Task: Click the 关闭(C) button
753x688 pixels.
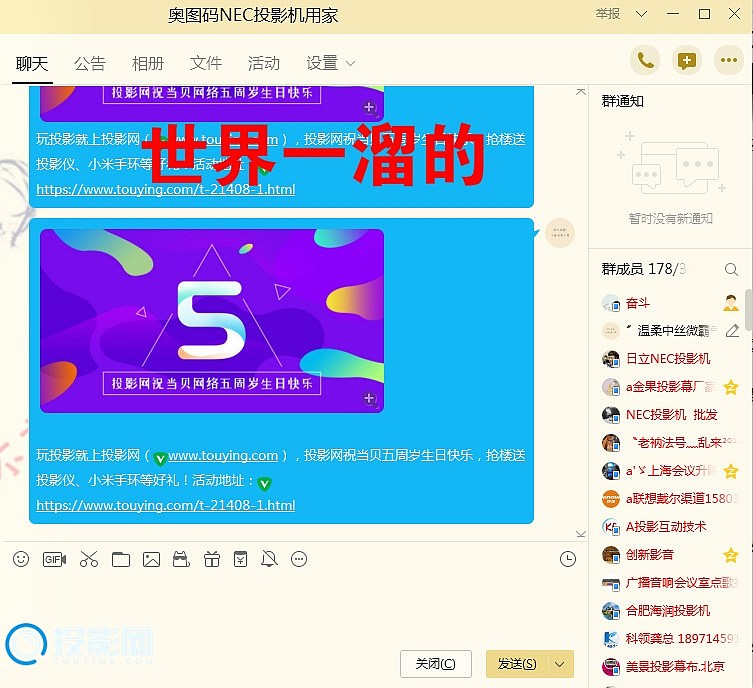Action: click(x=435, y=664)
